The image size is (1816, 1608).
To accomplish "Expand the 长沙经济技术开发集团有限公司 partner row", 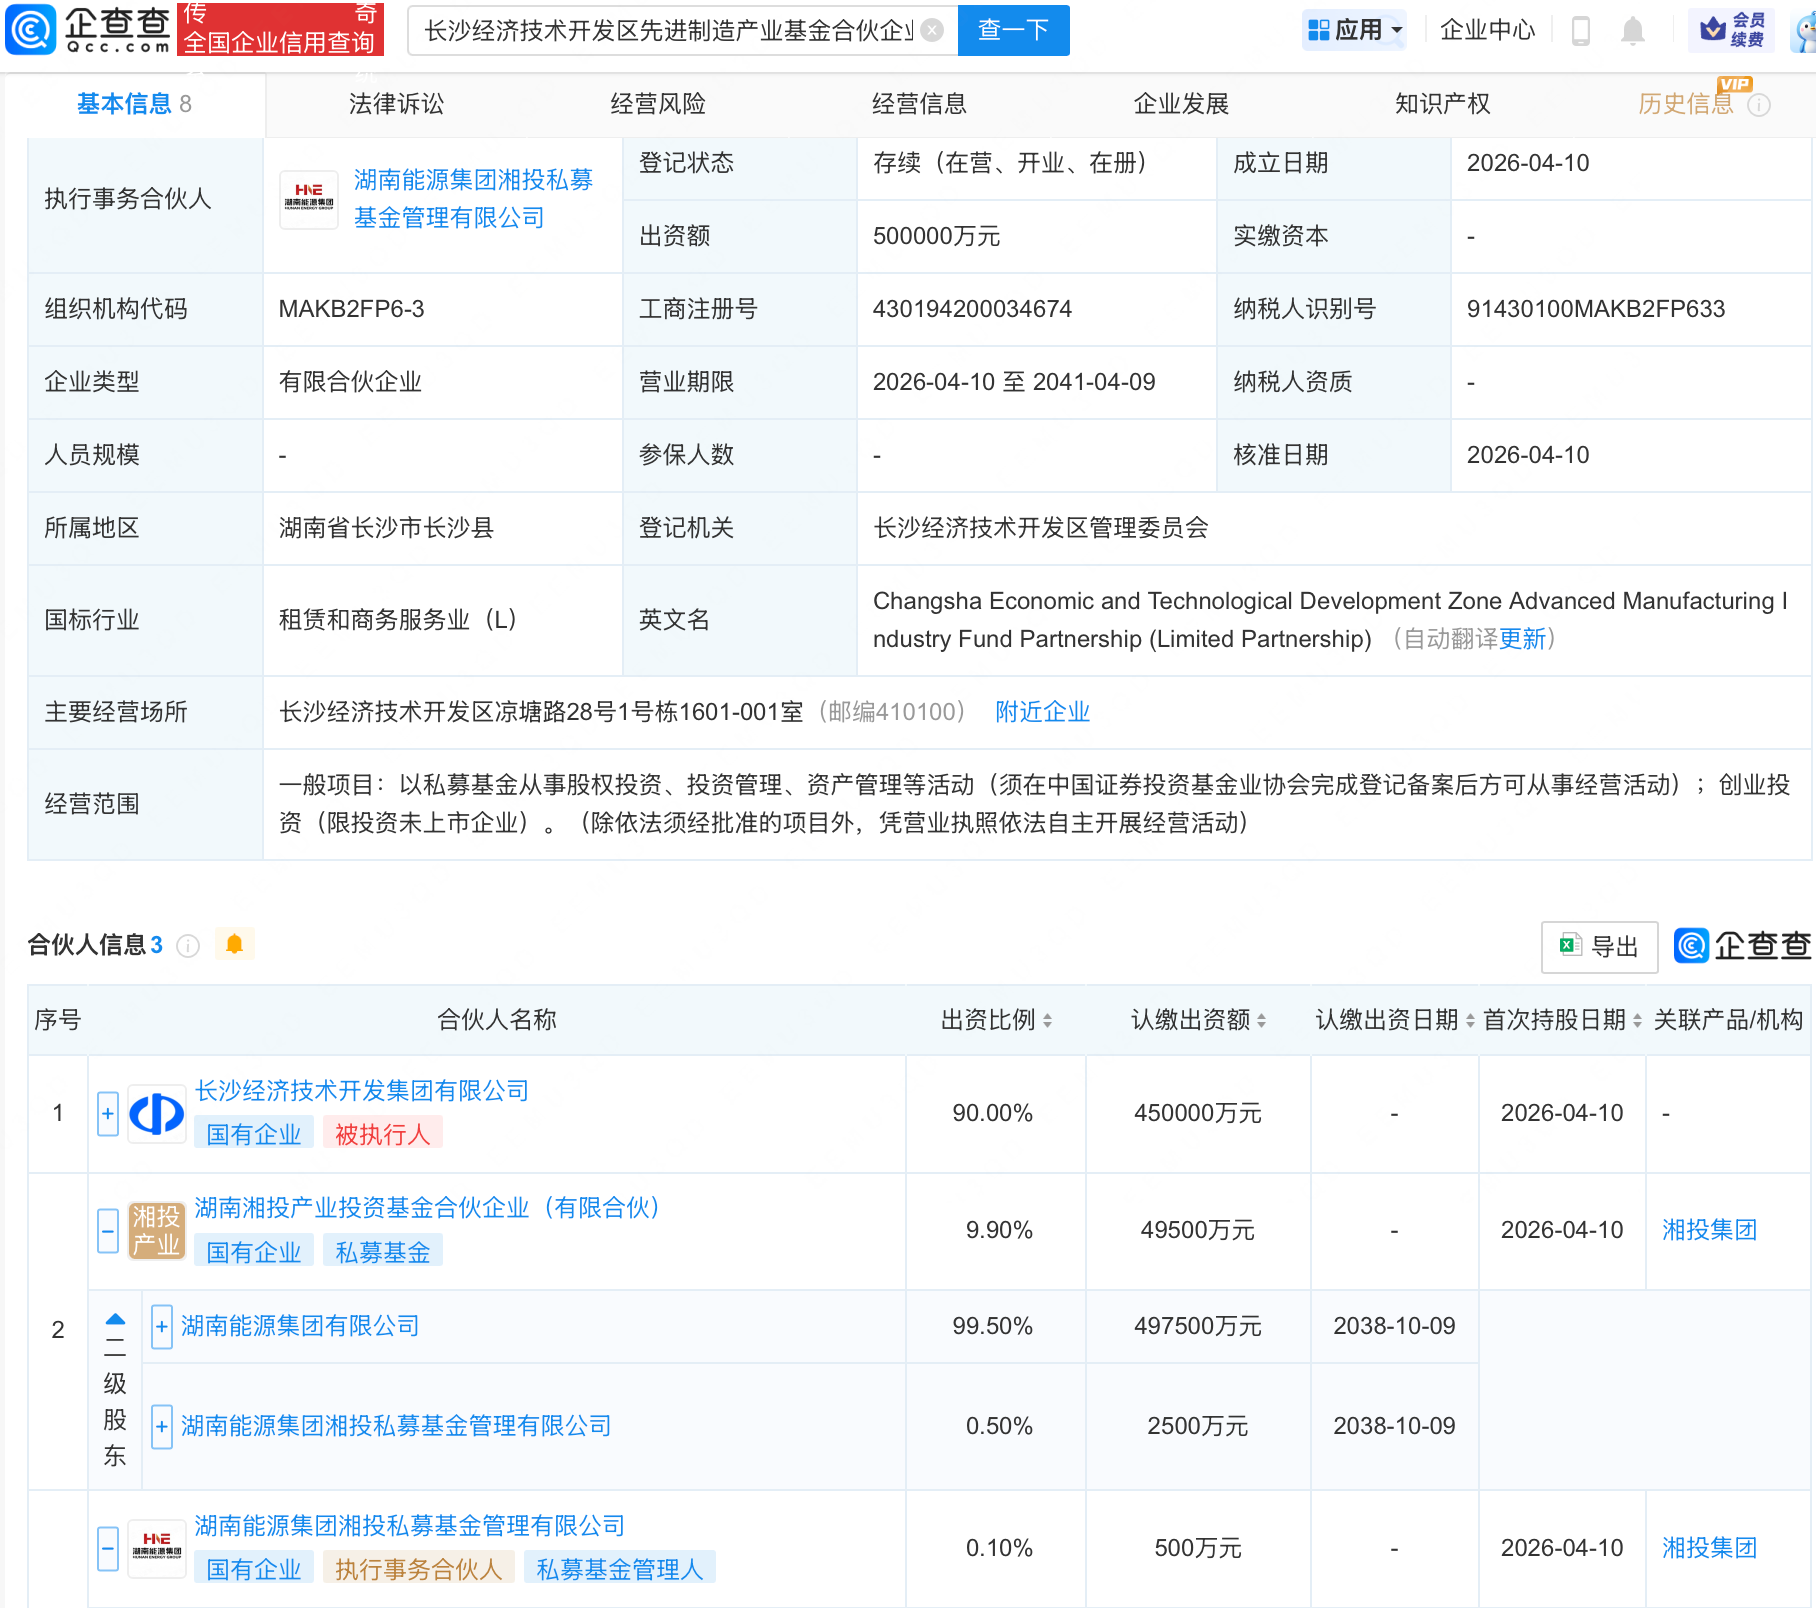I will point(107,1112).
